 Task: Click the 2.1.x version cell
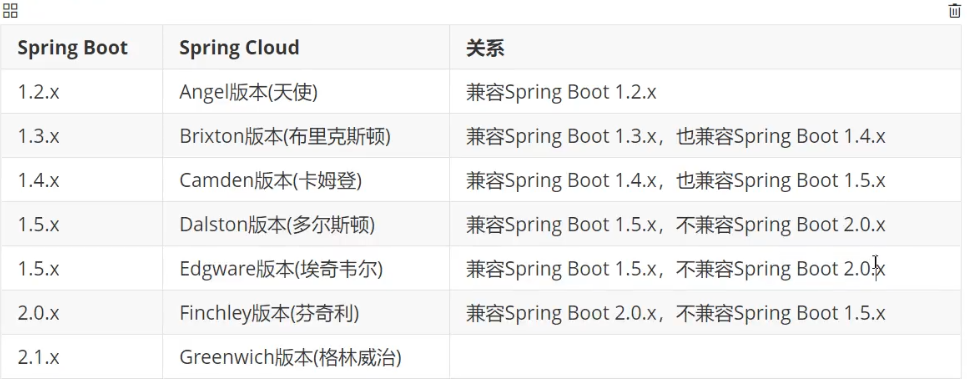(x=82, y=357)
